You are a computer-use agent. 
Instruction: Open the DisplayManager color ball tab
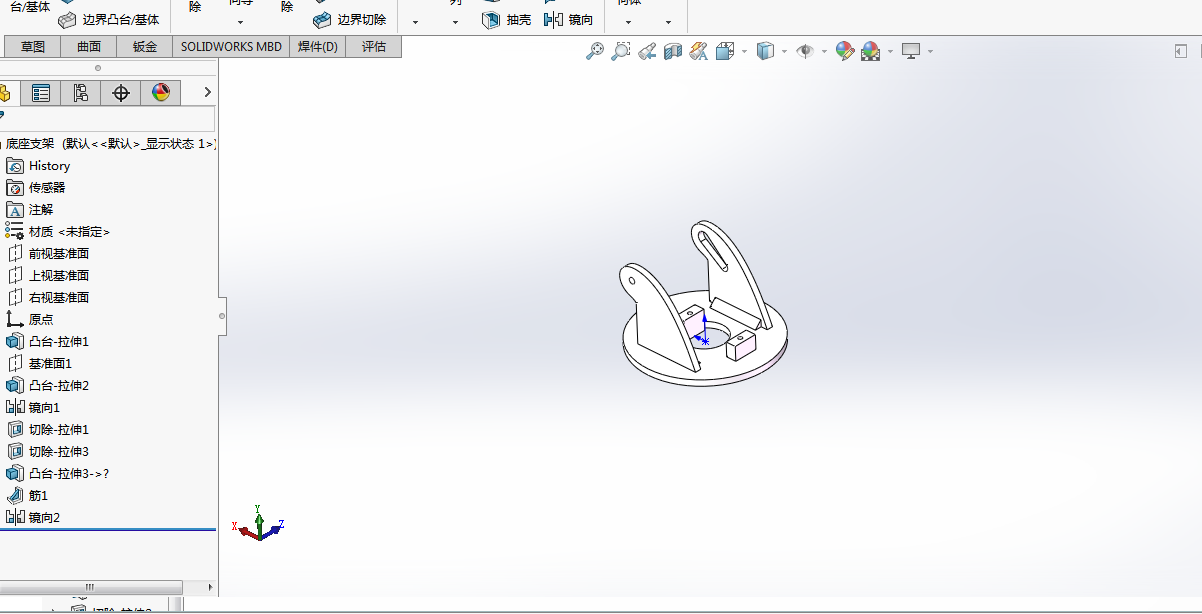coord(161,93)
